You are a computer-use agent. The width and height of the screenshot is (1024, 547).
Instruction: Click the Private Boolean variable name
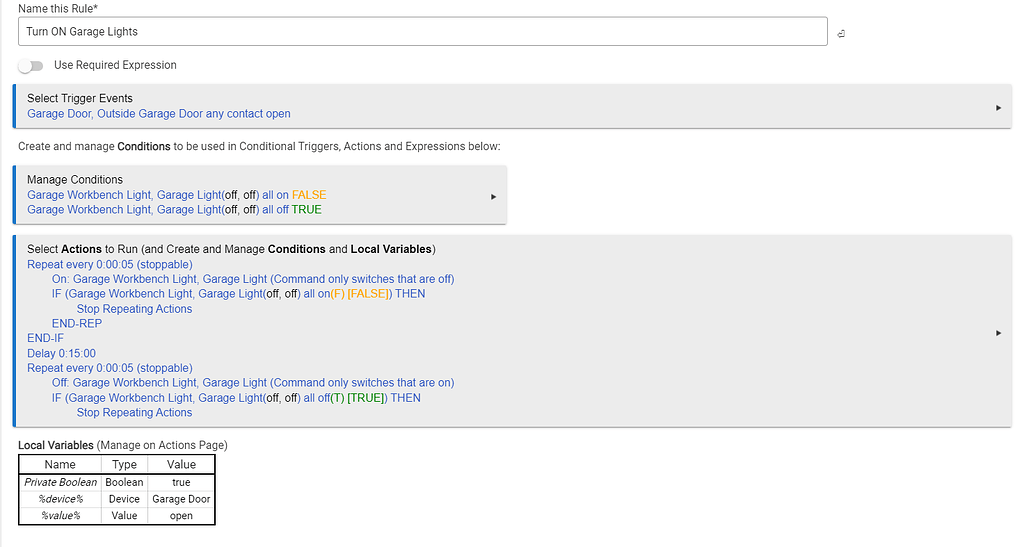60,482
